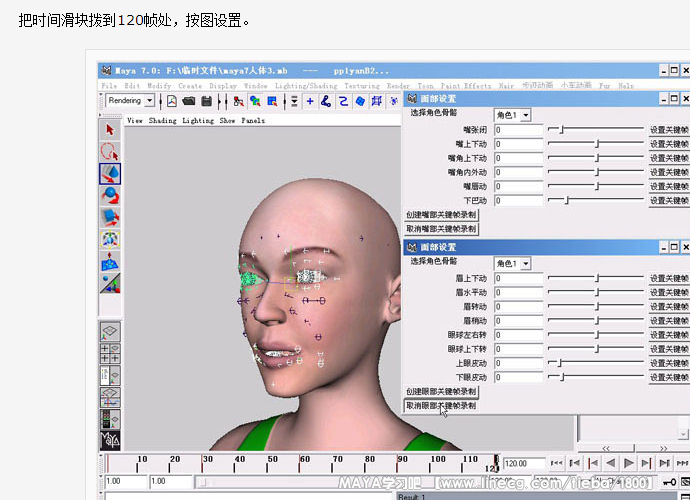Toggle the joints selection mask icon
This screenshot has width=690, height=500.
pos(326,101)
